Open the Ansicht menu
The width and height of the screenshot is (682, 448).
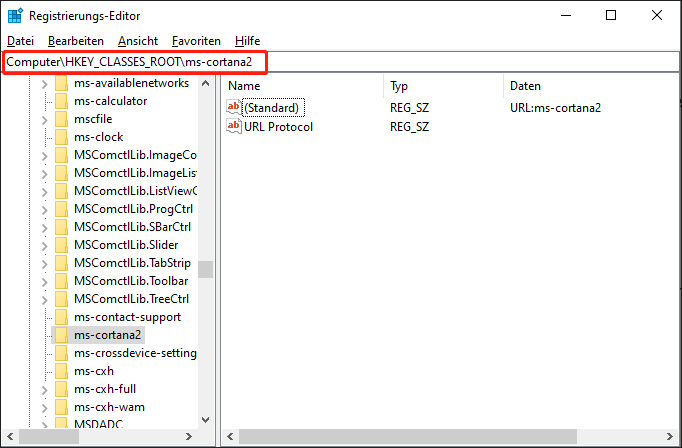coord(138,41)
